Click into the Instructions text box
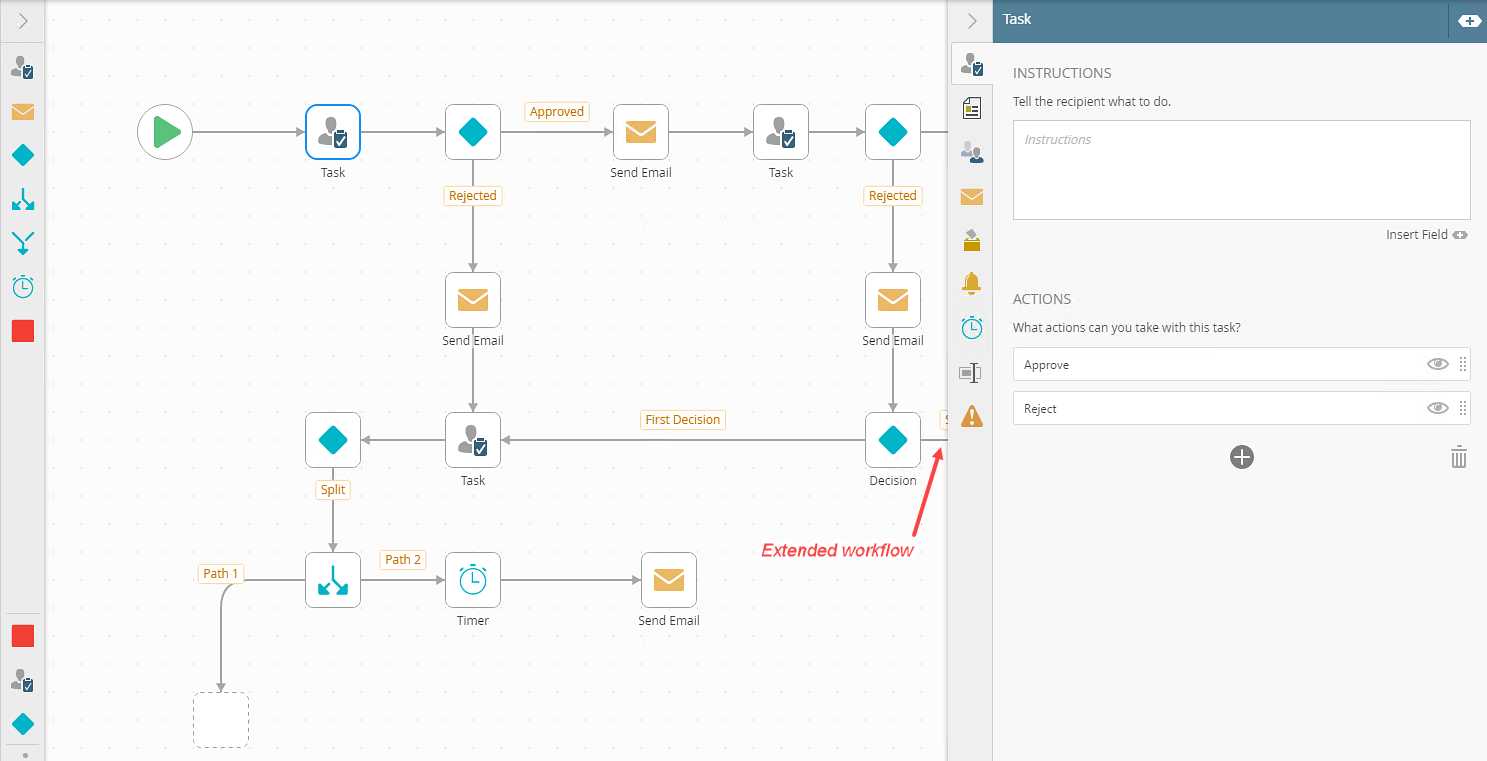Viewport: 1487px width, 761px height. coord(1241,170)
